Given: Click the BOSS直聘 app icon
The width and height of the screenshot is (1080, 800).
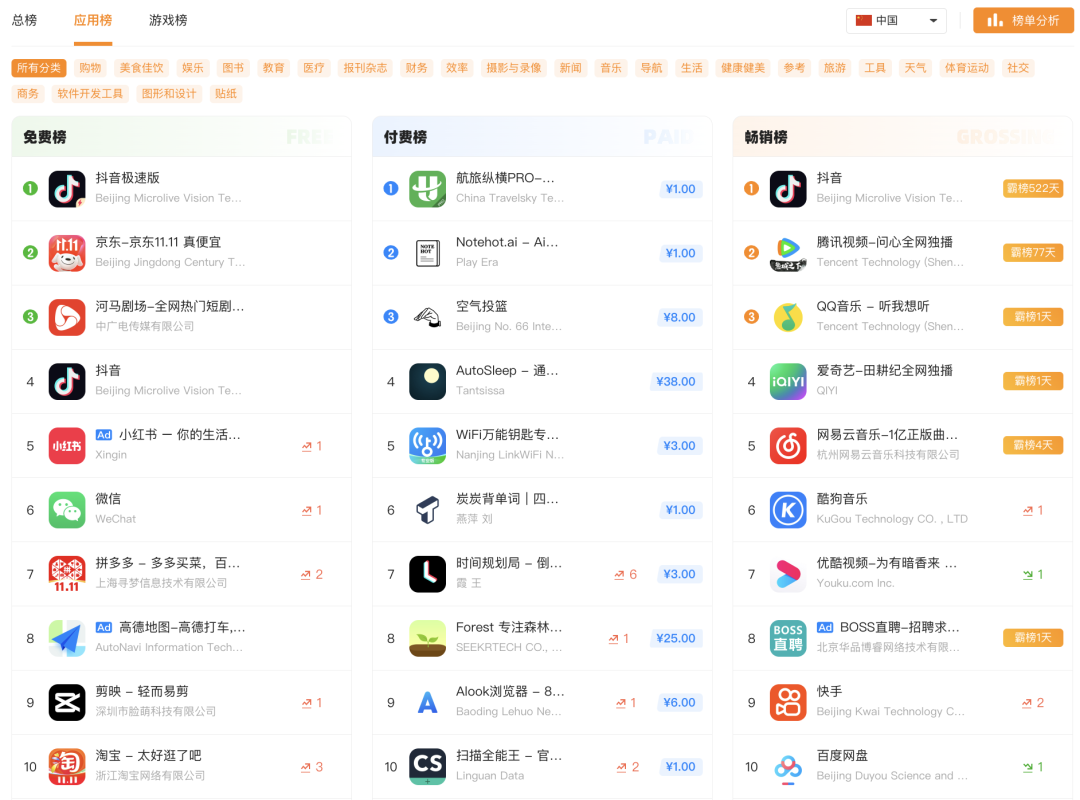Looking at the screenshot, I should pyautogui.click(x=788, y=638).
